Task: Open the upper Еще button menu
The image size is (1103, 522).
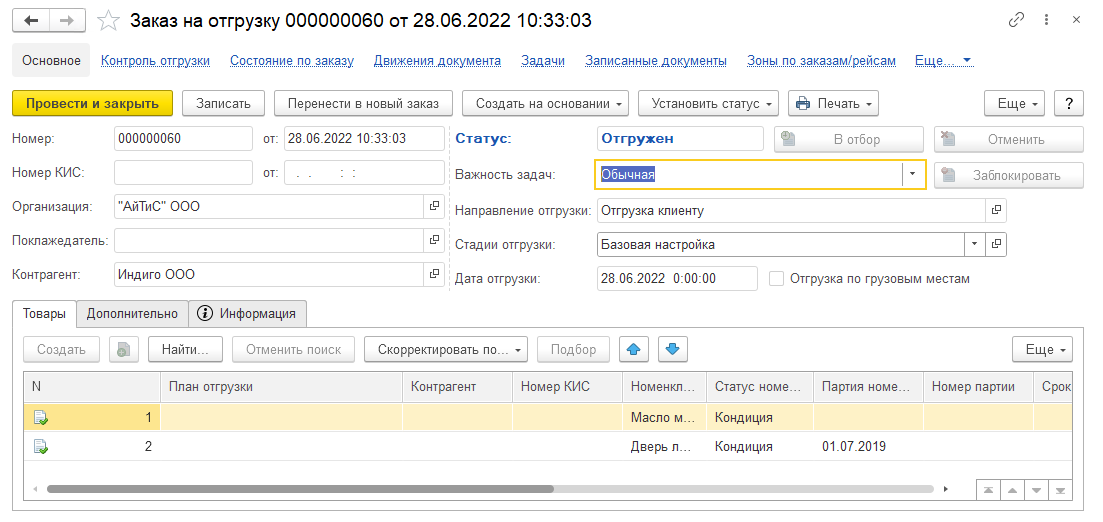Action: tap(1014, 103)
